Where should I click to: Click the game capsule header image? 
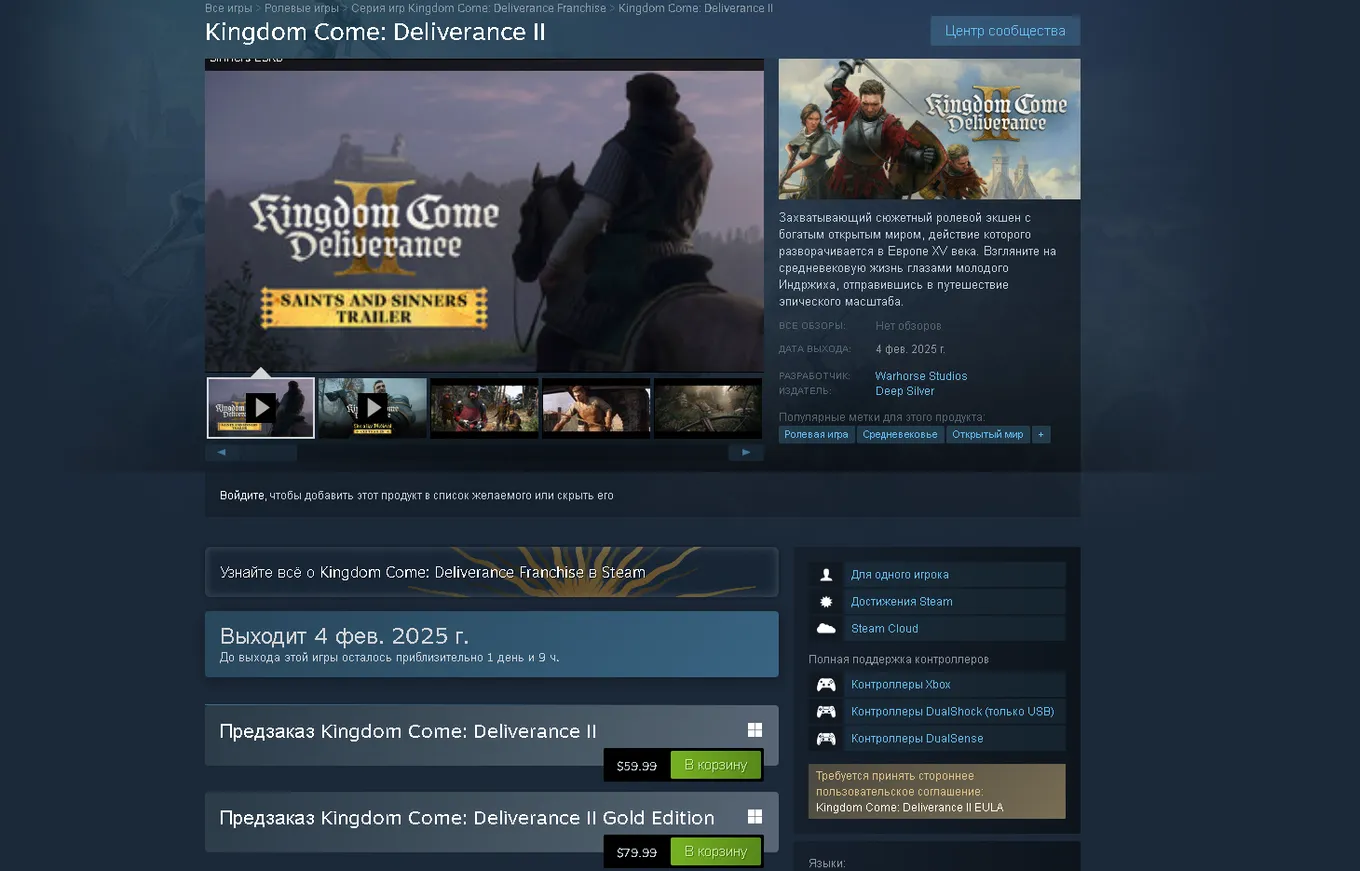(x=929, y=129)
